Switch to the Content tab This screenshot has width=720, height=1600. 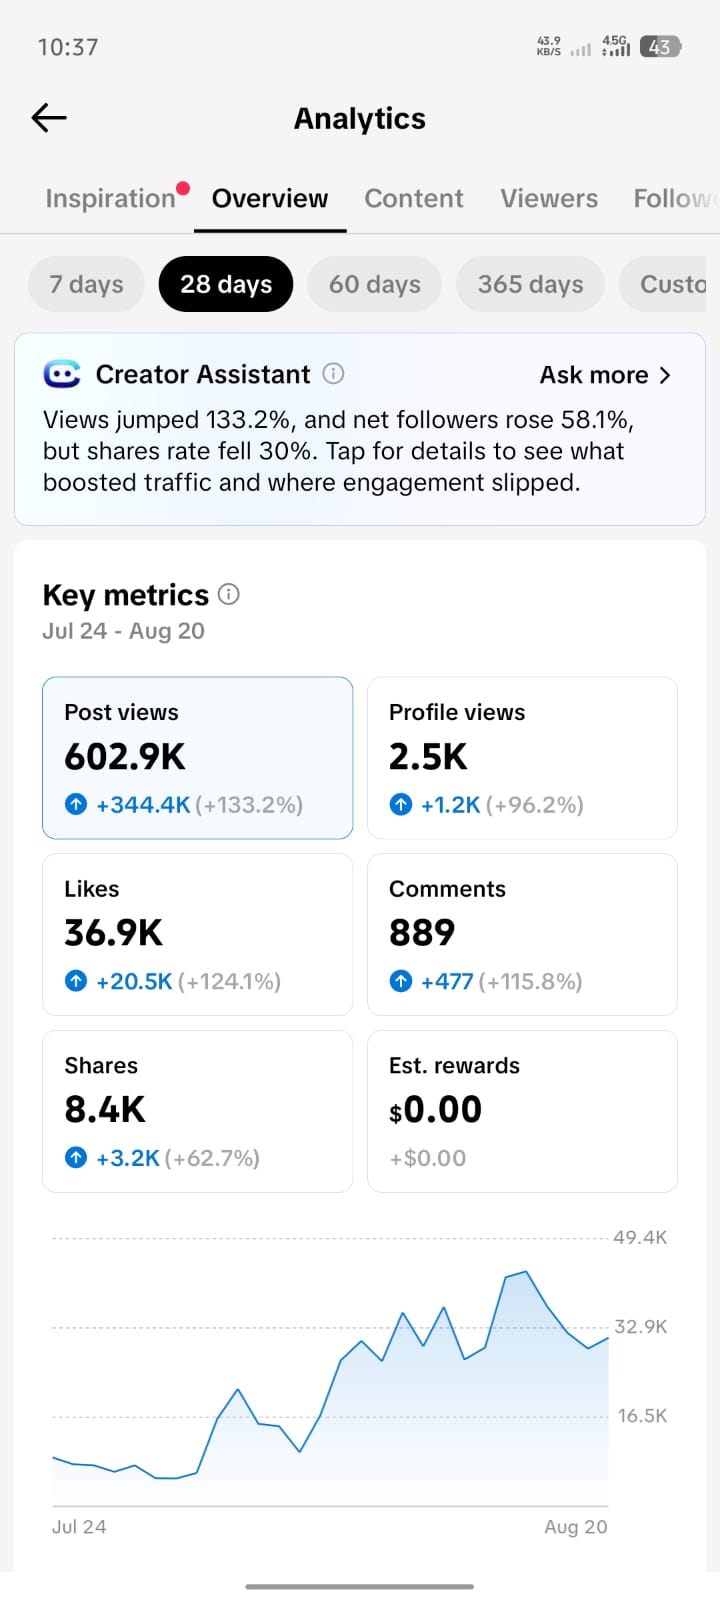[414, 198]
